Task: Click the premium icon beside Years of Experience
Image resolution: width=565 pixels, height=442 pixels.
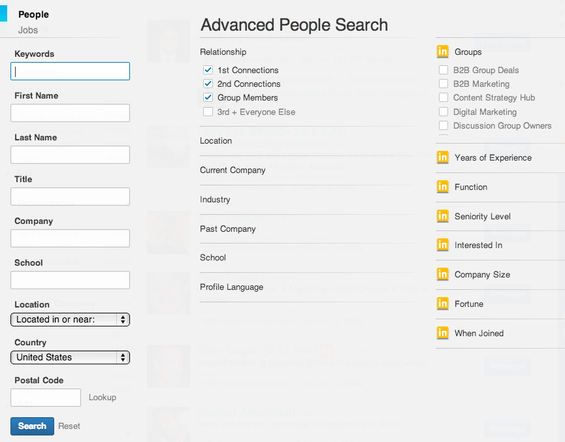Action: click(442, 157)
